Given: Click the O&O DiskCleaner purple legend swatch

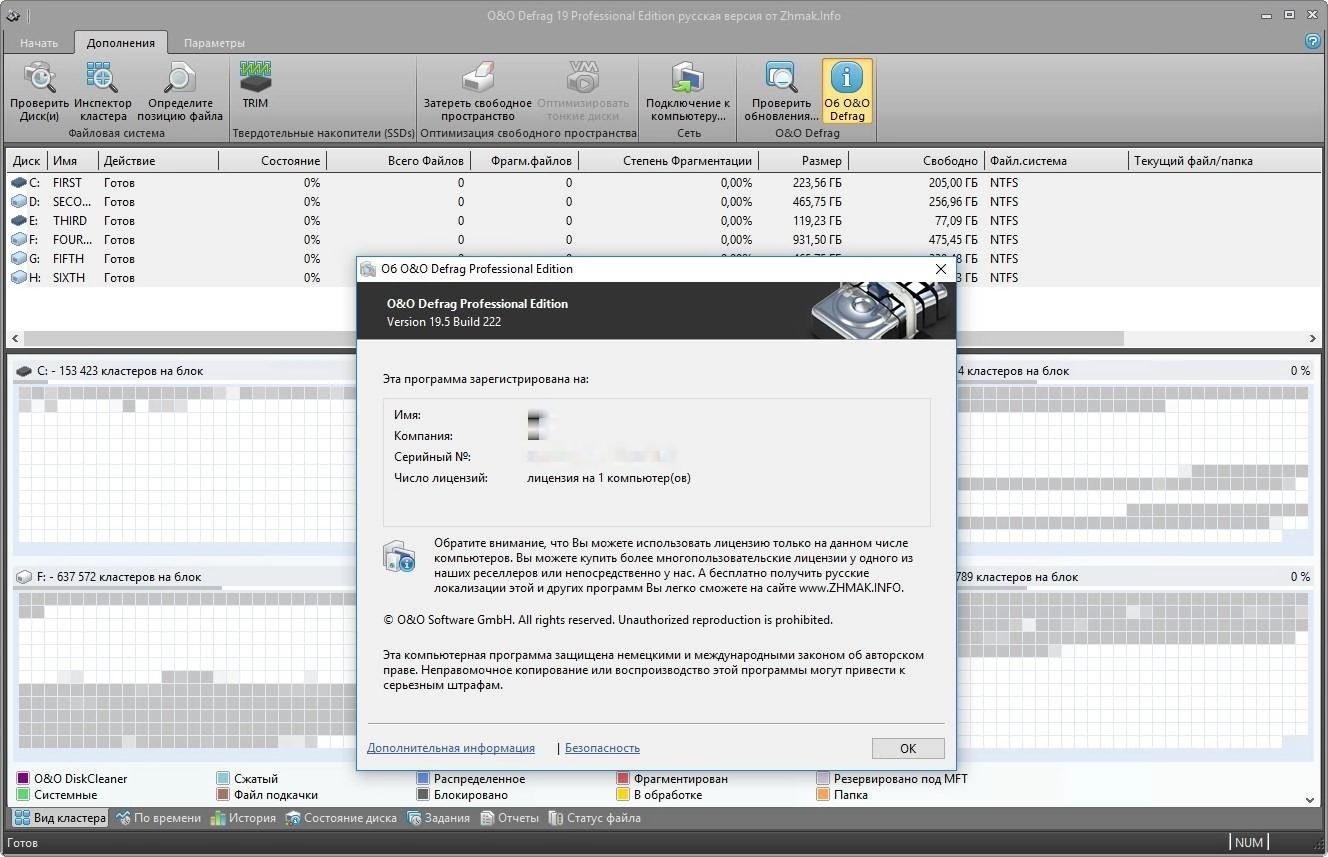Looking at the screenshot, I should pyautogui.click(x=24, y=778).
